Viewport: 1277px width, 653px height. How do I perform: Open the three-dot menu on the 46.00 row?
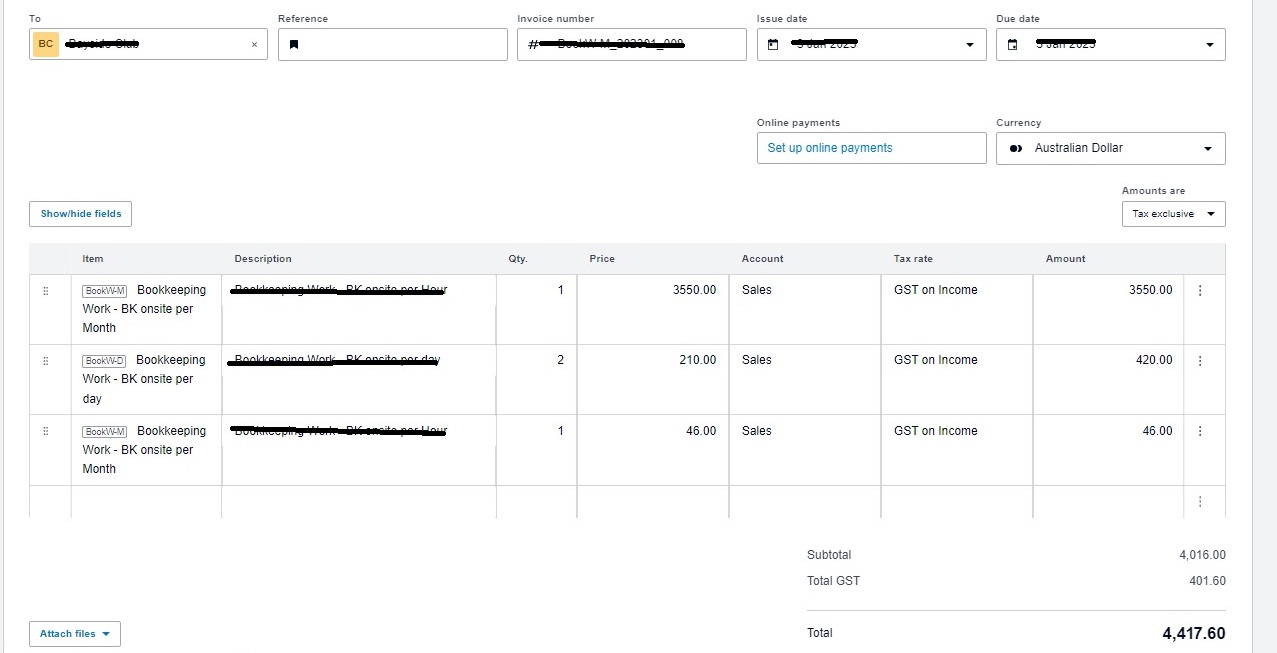coord(1200,432)
